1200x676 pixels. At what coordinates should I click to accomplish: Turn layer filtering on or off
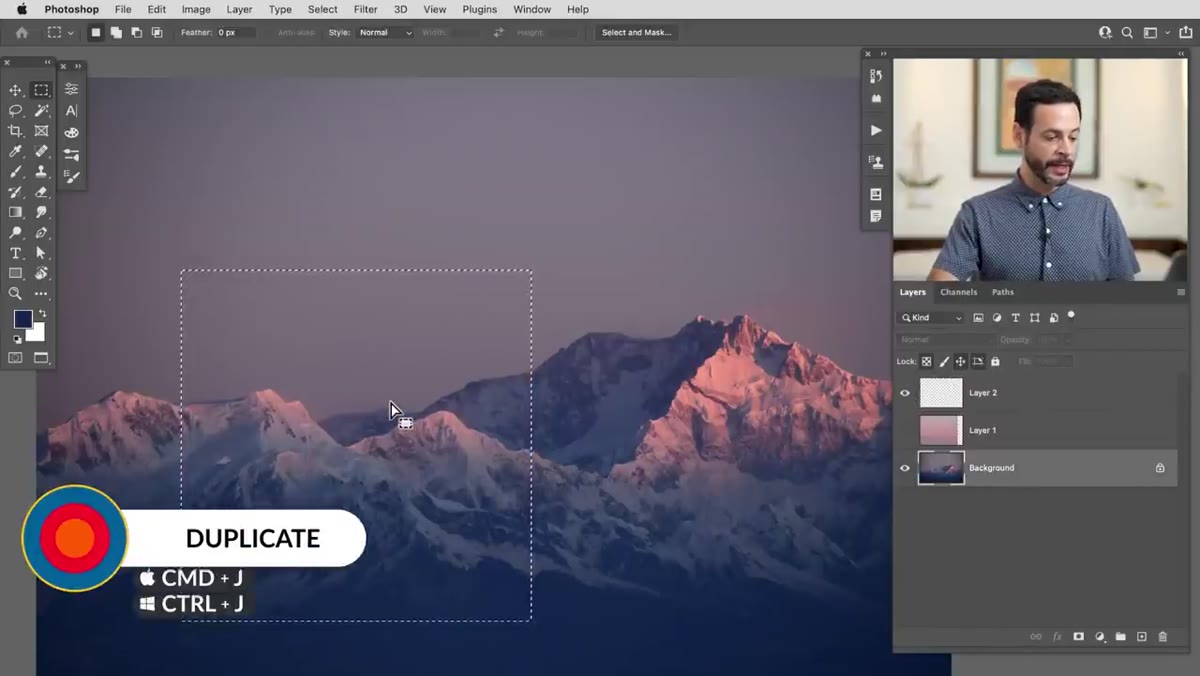(1071, 315)
